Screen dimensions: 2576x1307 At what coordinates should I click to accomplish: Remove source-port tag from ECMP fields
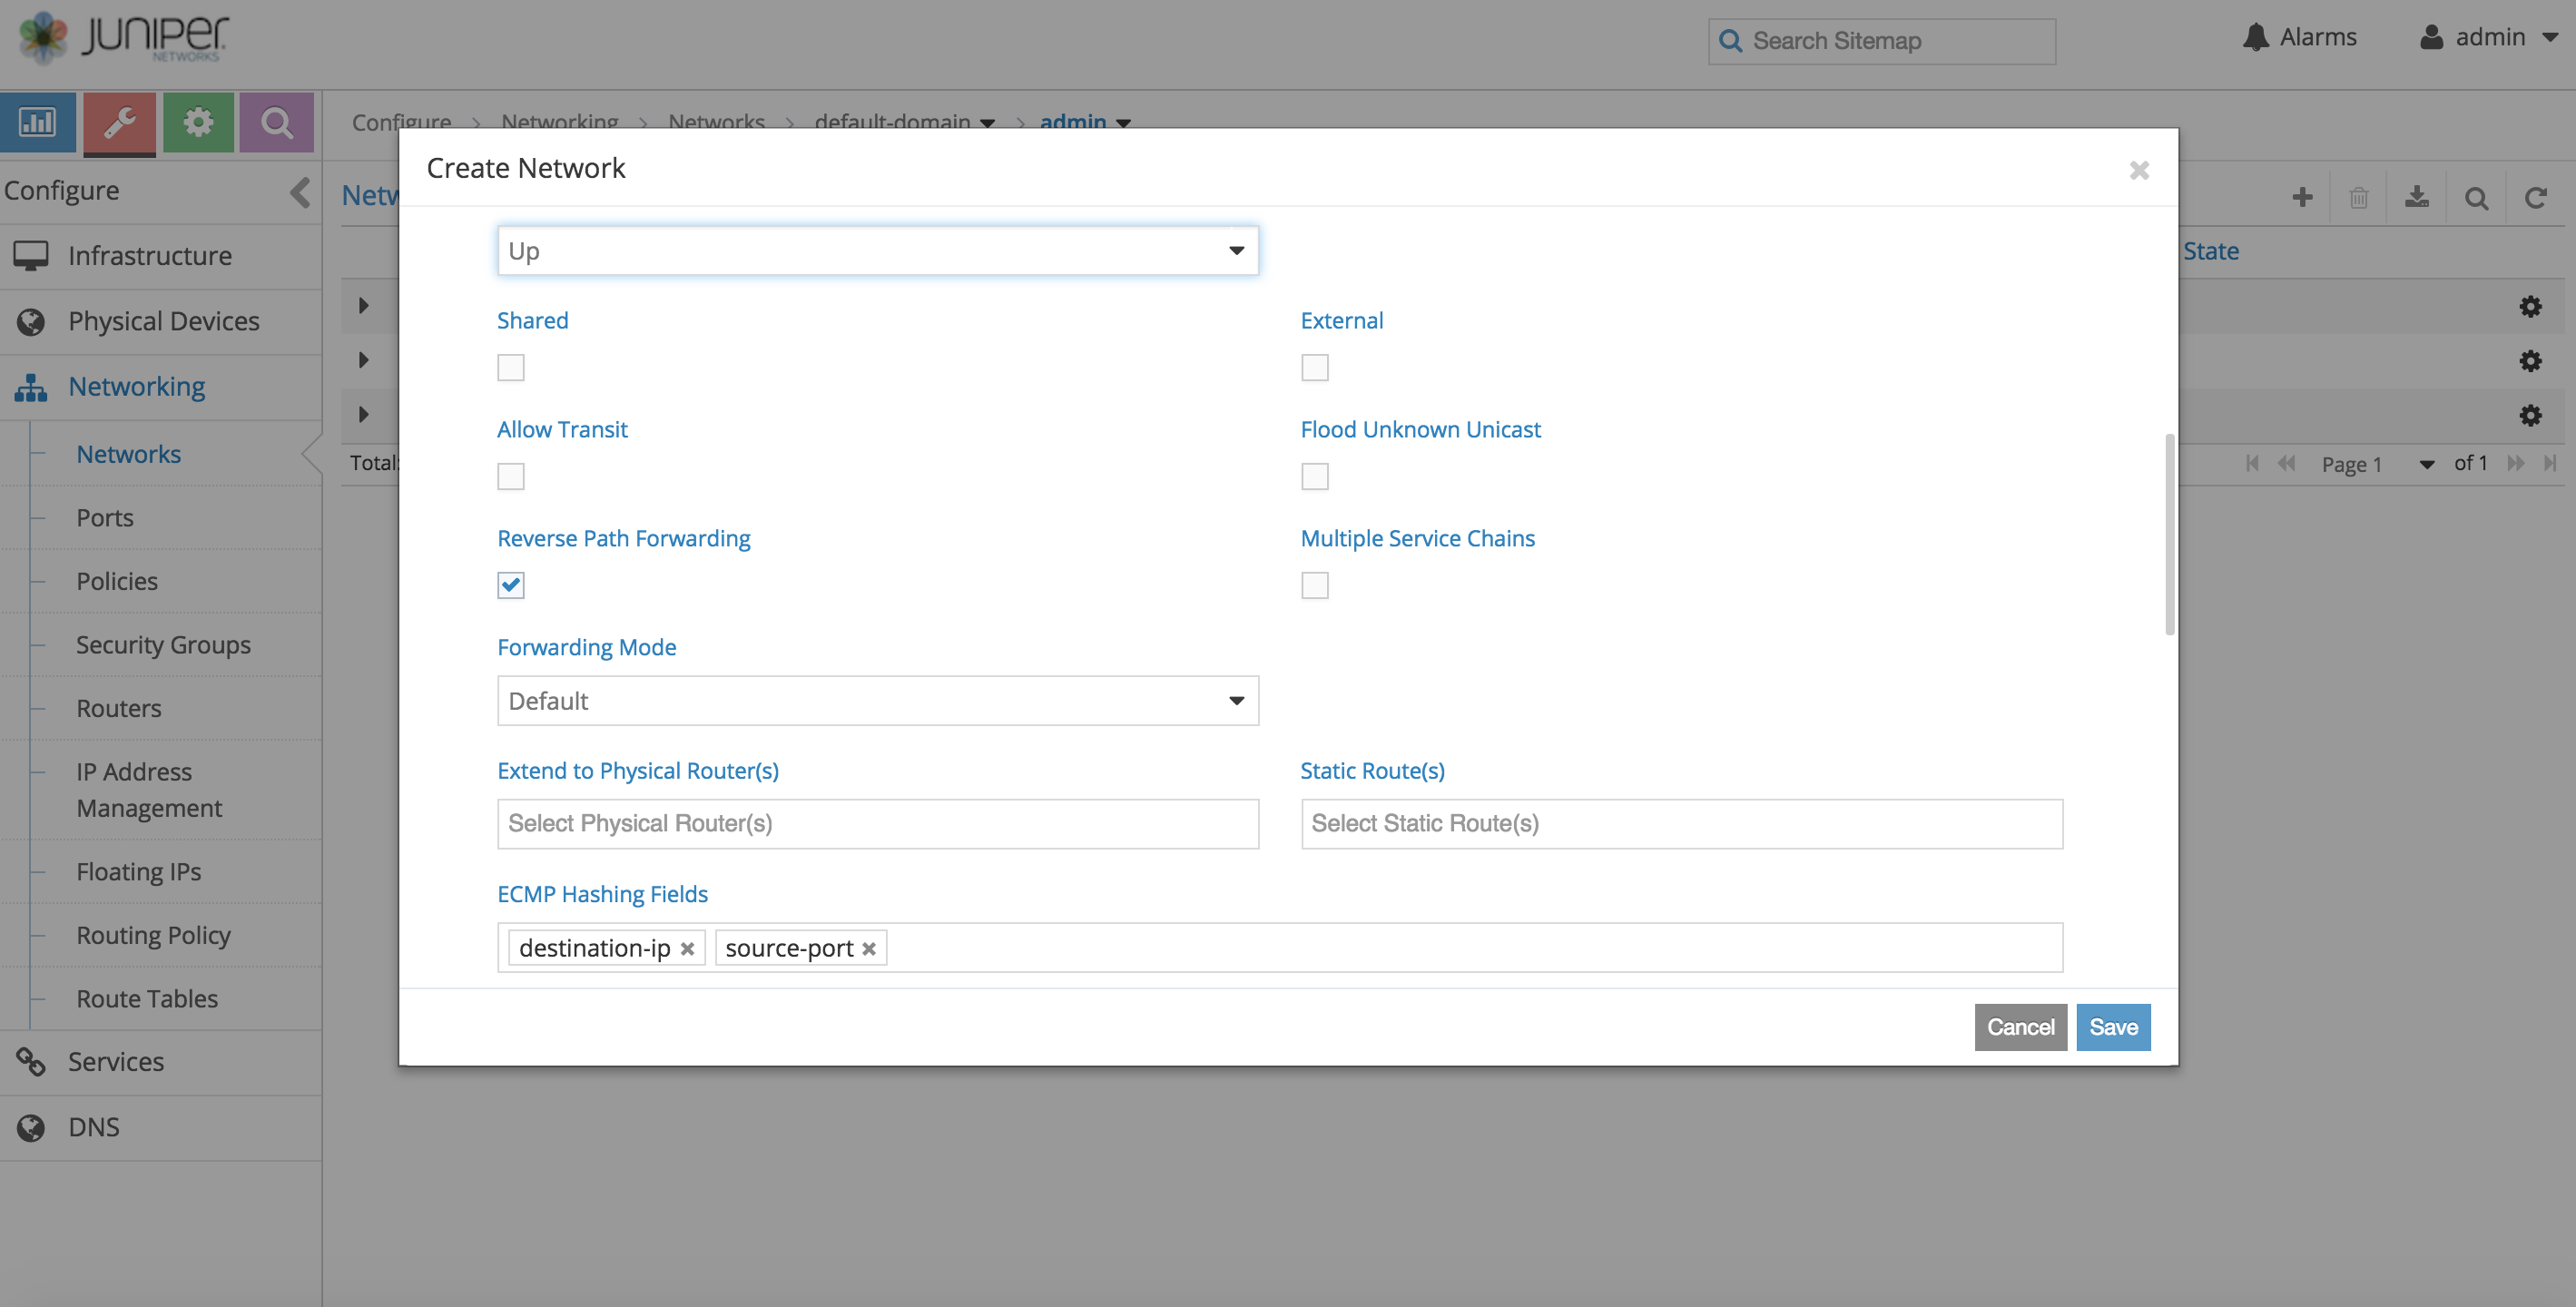click(x=869, y=949)
